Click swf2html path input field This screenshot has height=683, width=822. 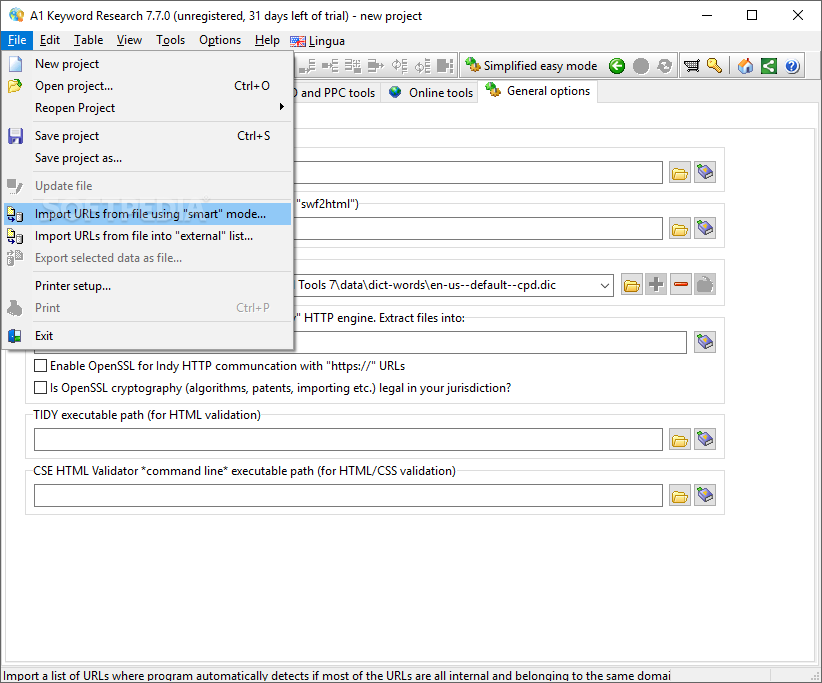478,229
